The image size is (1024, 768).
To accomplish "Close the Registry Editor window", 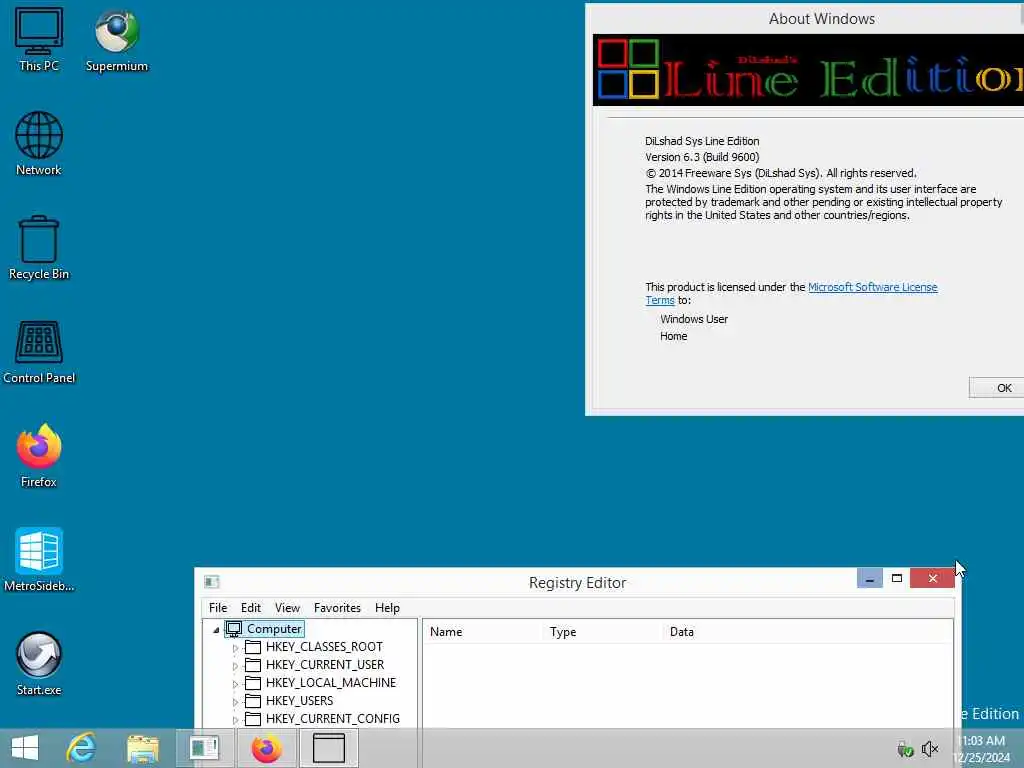I will 933,579.
